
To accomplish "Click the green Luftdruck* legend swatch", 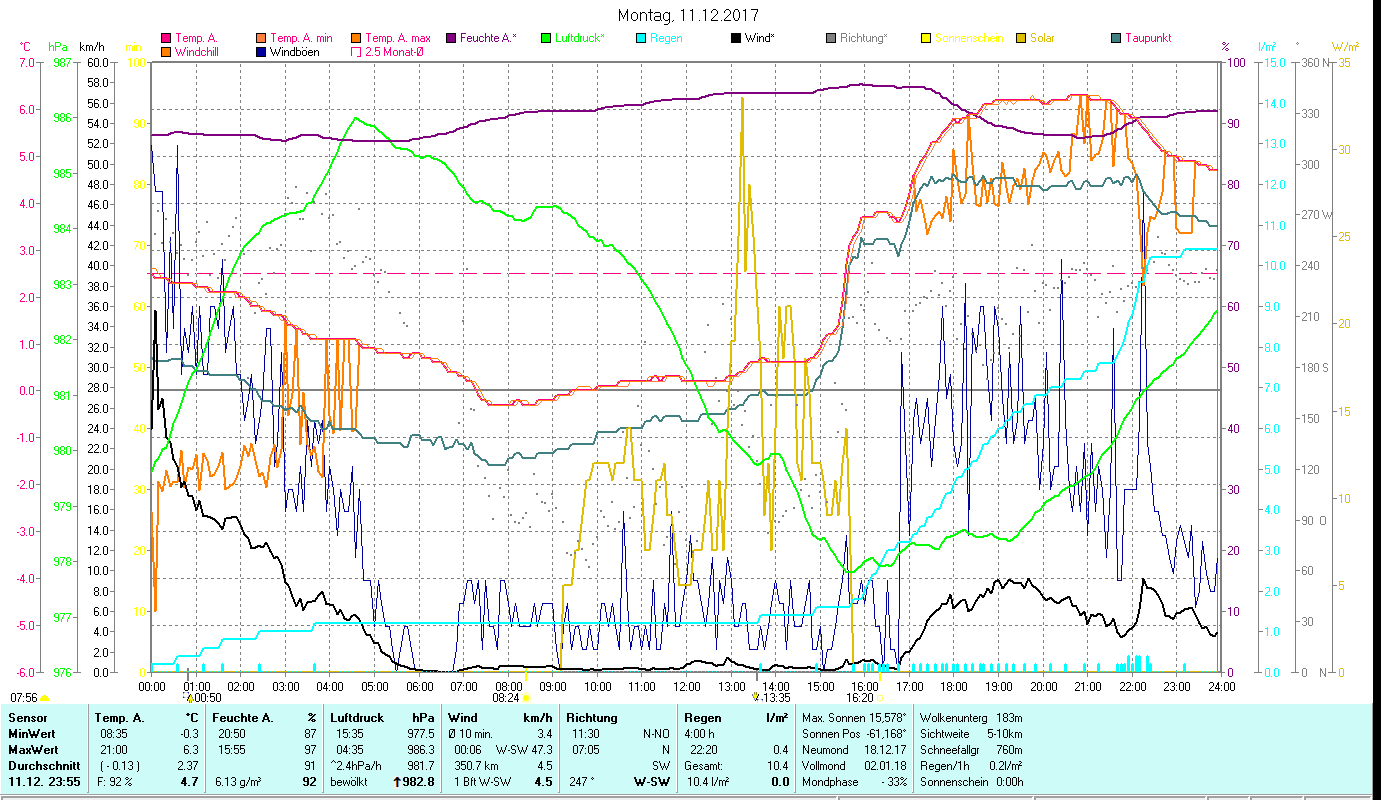I will click(546, 38).
